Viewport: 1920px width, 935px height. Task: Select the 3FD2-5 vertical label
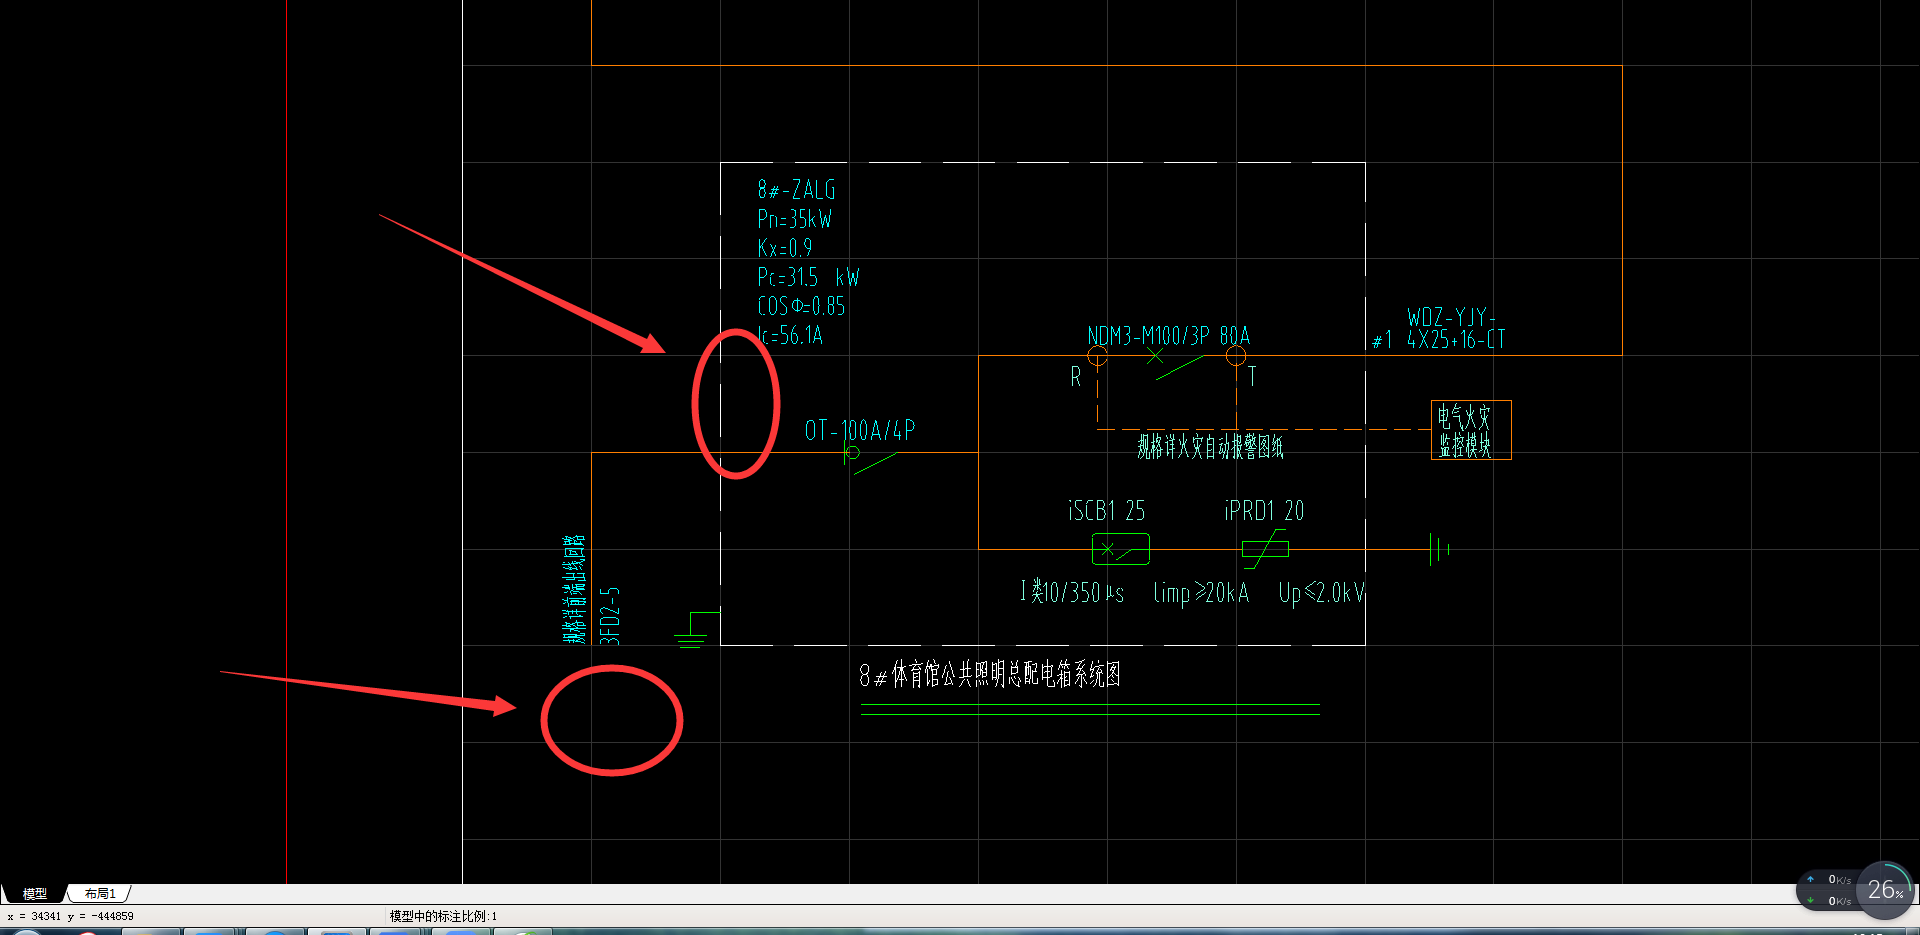click(x=610, y=615)
